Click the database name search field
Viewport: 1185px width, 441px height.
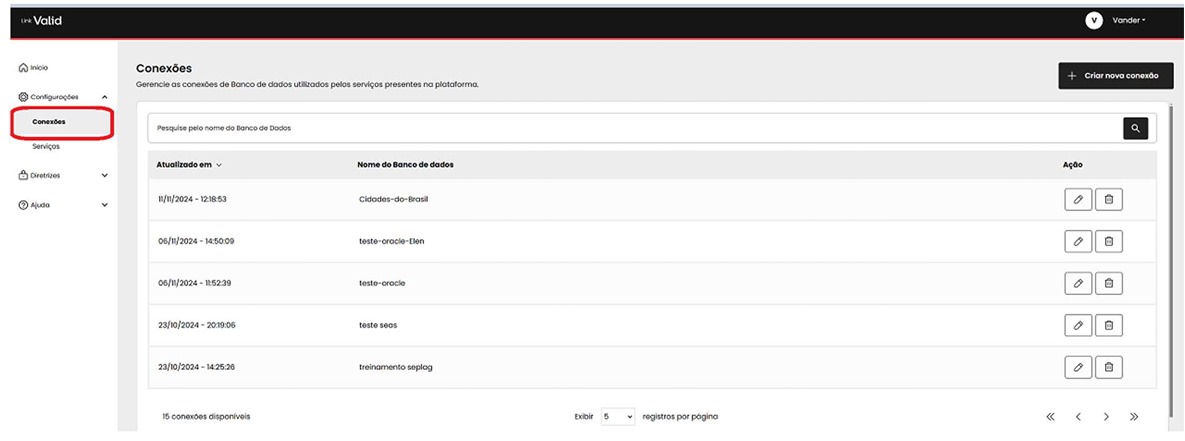pyautogui.click(x=630, y=128)
